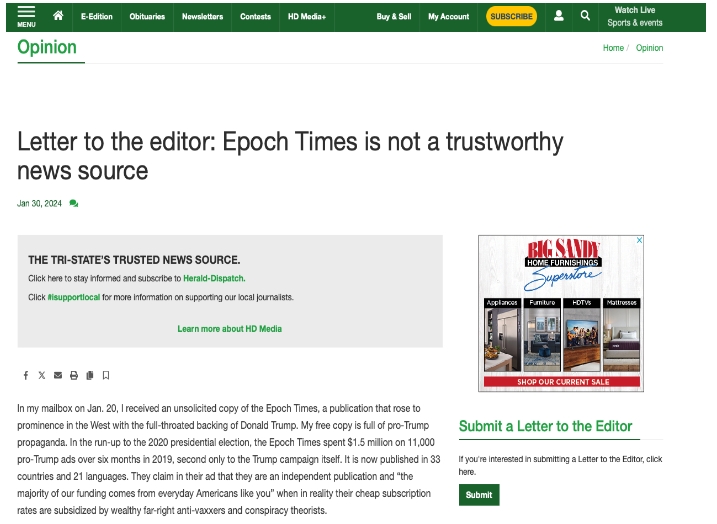Open the Opinion section heading

click(47, 48)
